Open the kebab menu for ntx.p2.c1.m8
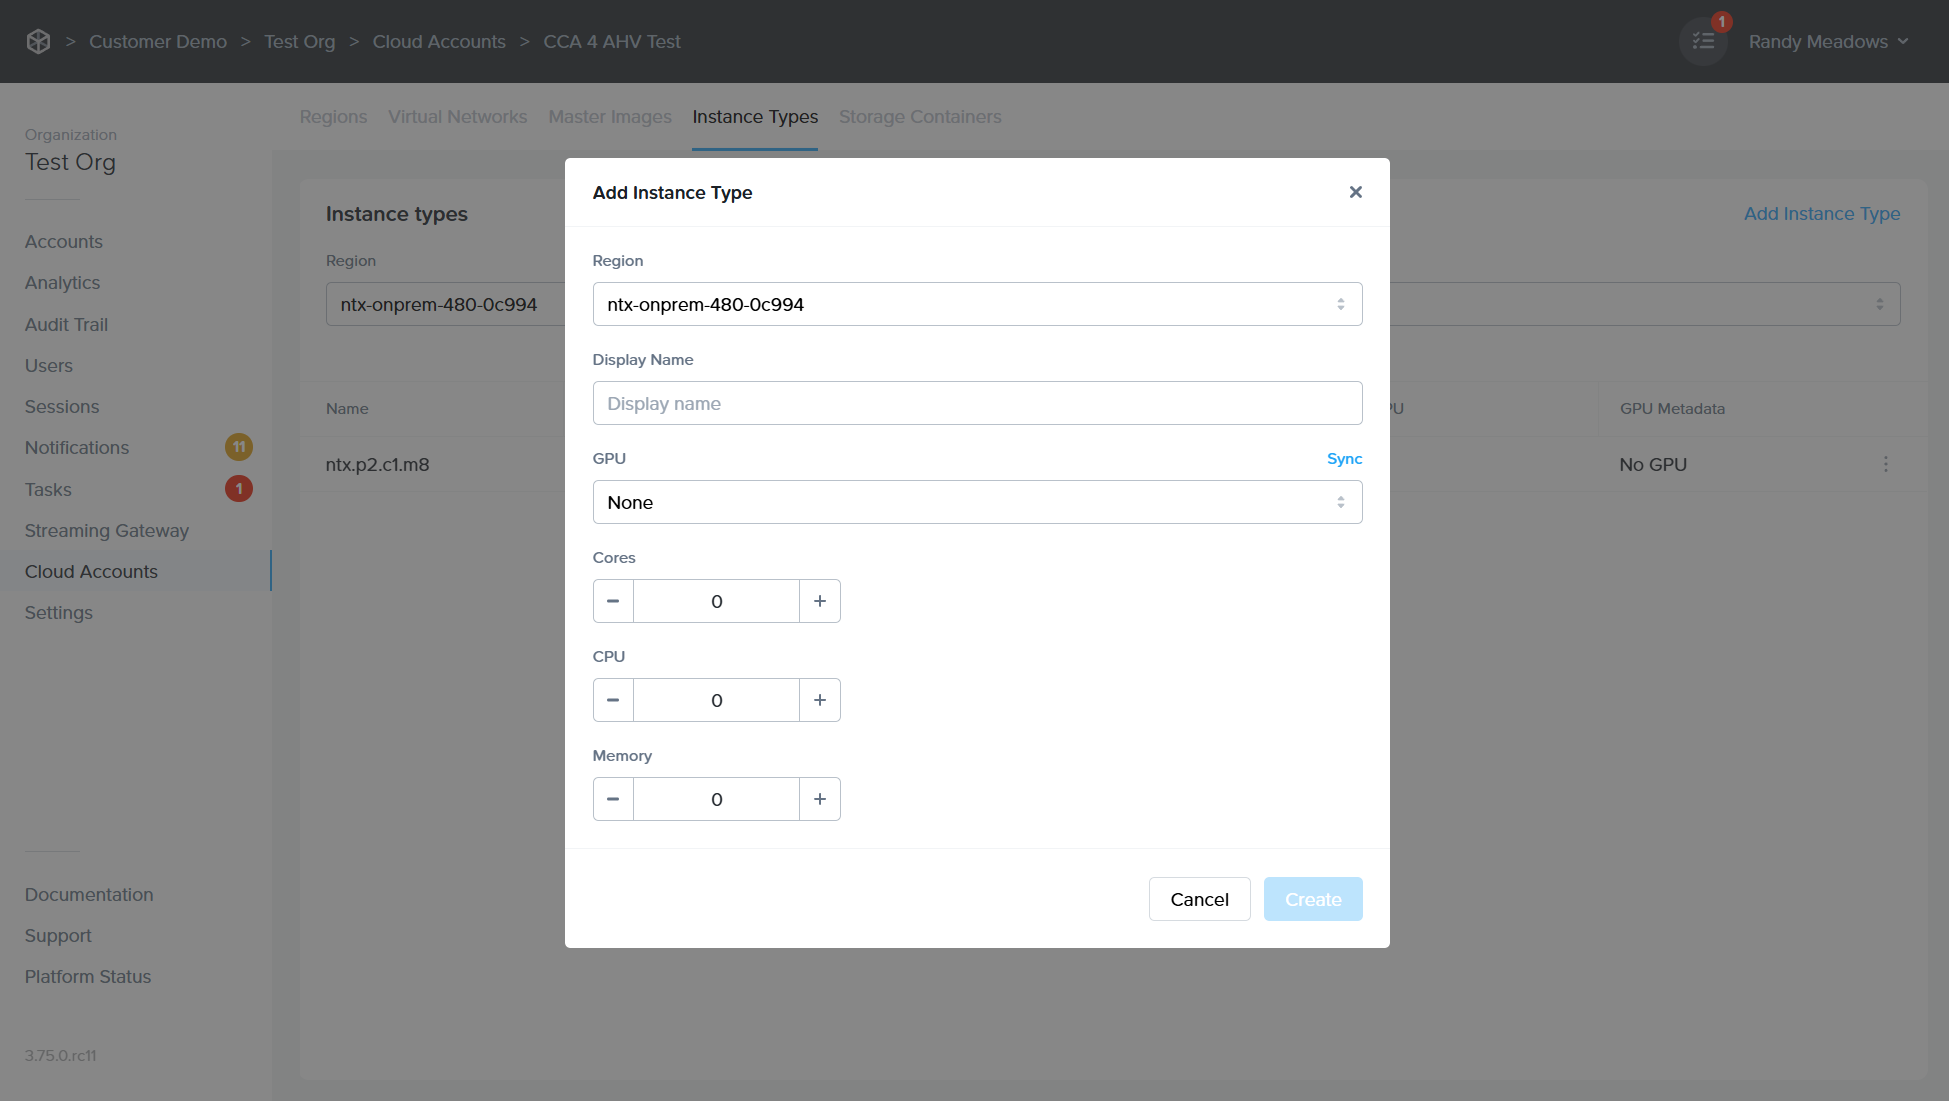This screenshot has width=1949, height=1101. [1886, 464]
